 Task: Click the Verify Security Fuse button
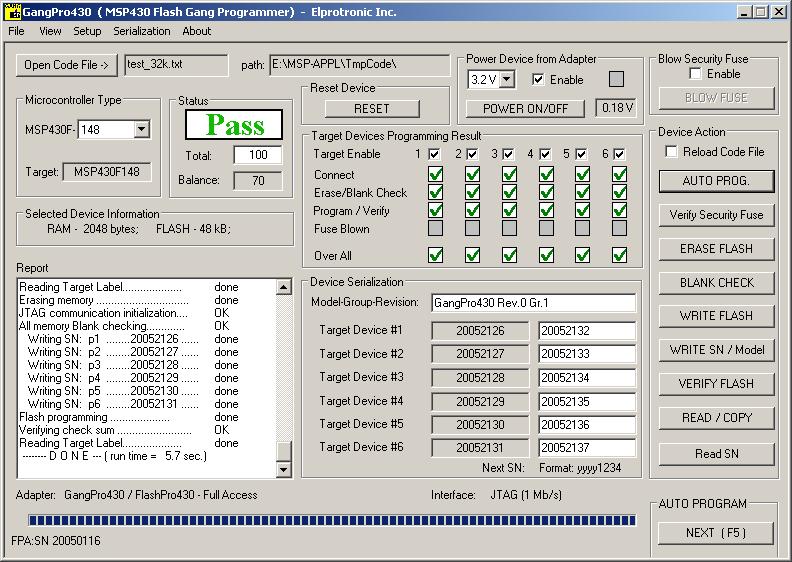pos(716,215)
